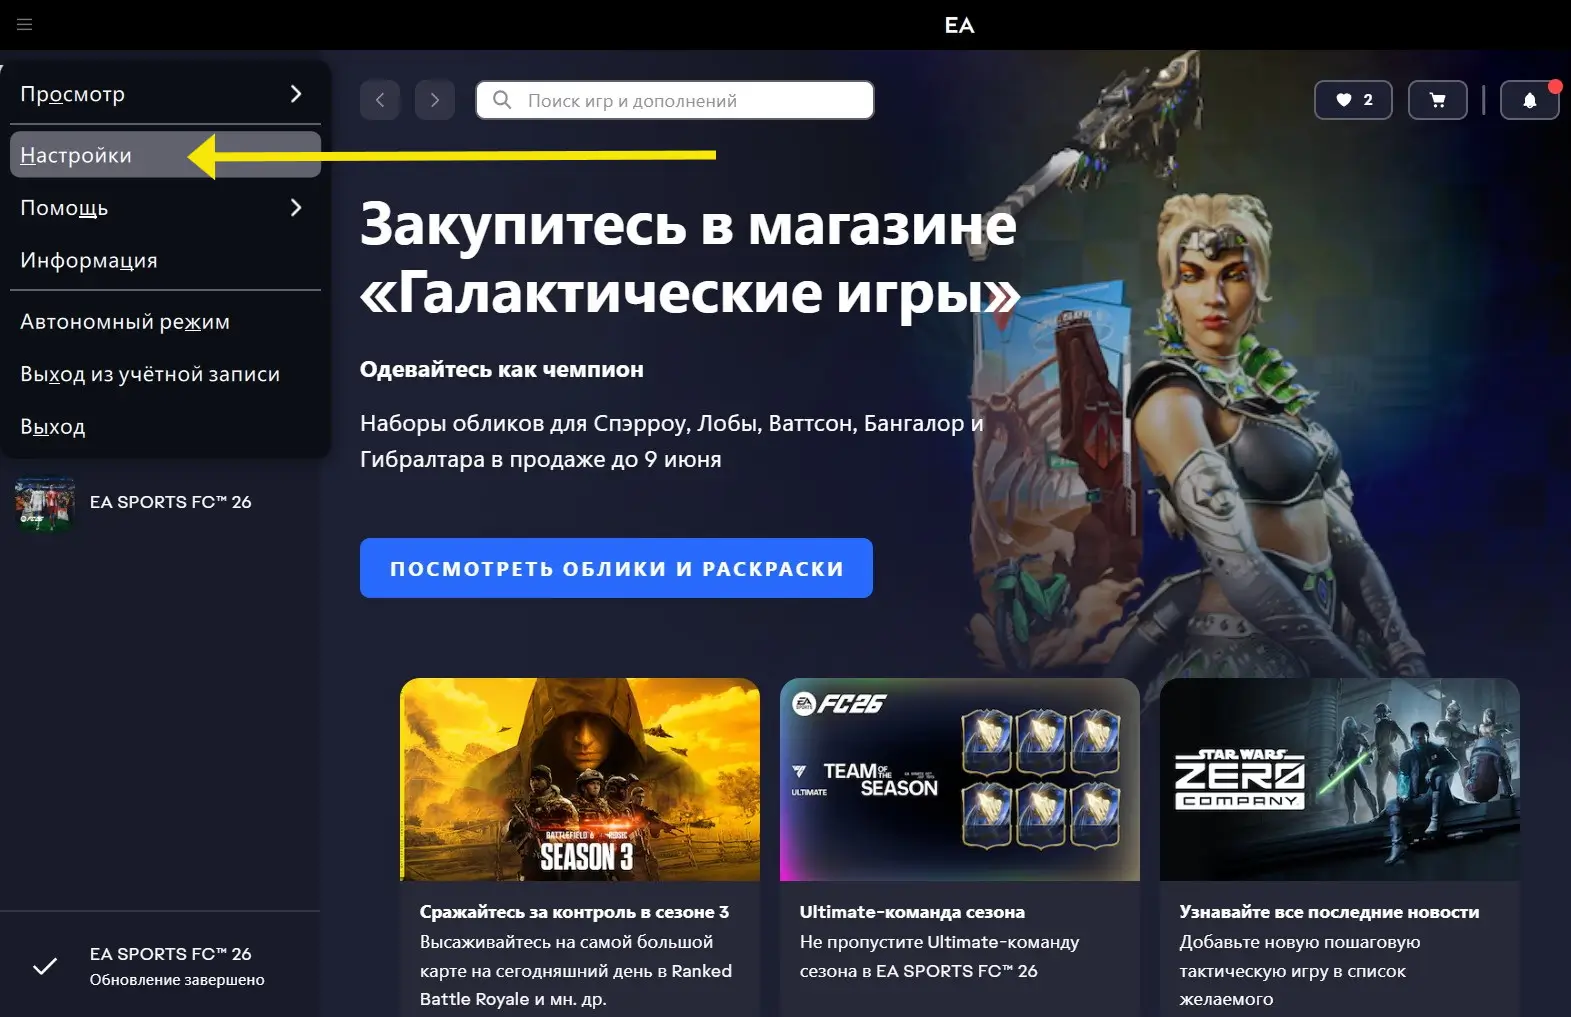
Task: Click the EA SPORTS FC 26 game thumbnail icon
Action: (45, 502)
